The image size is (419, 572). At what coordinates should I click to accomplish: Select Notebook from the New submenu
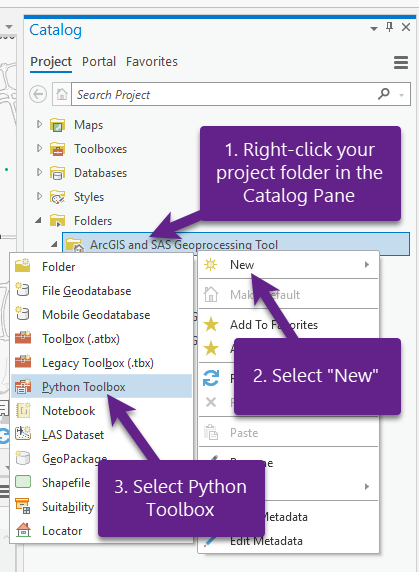(x=101, y=410)
